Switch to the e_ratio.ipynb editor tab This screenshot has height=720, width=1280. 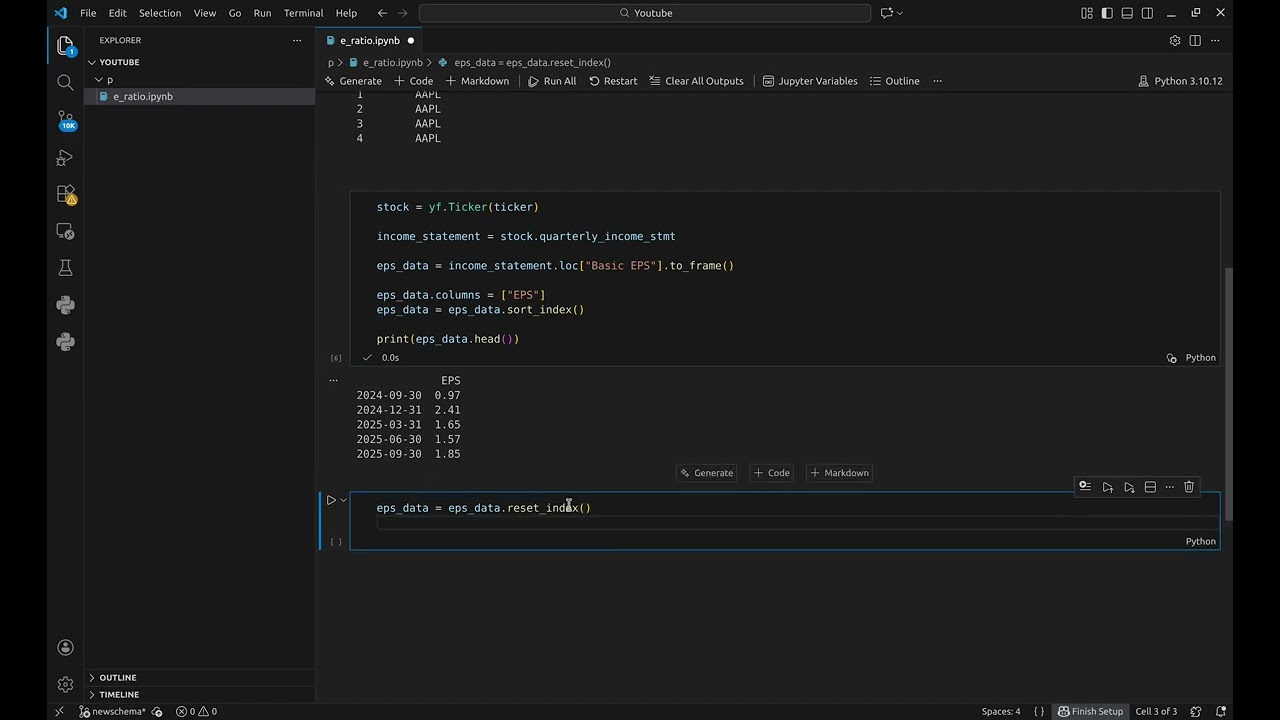point(370,40)
